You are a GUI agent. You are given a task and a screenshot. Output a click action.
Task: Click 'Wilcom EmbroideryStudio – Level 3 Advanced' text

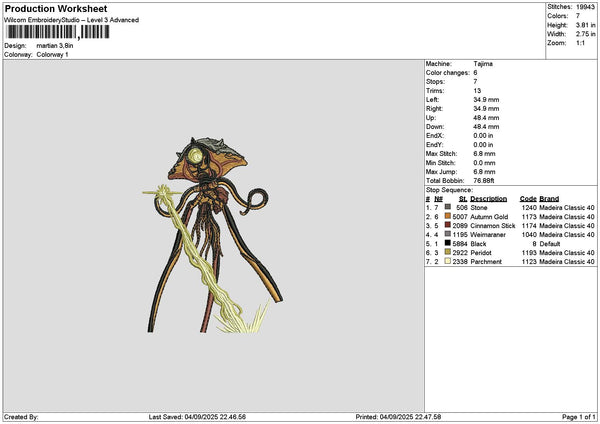pyautogui.click(x=72, y=20)
